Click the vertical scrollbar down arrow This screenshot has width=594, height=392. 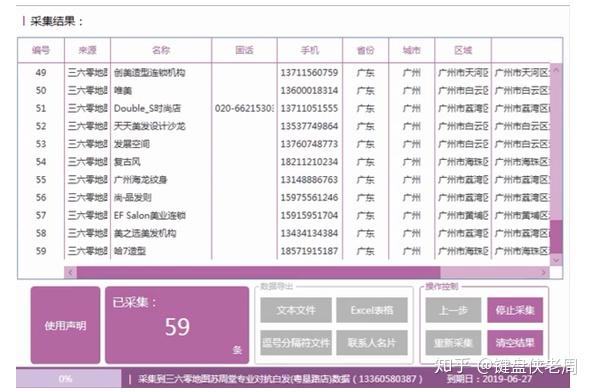click(x=556, y=260)
